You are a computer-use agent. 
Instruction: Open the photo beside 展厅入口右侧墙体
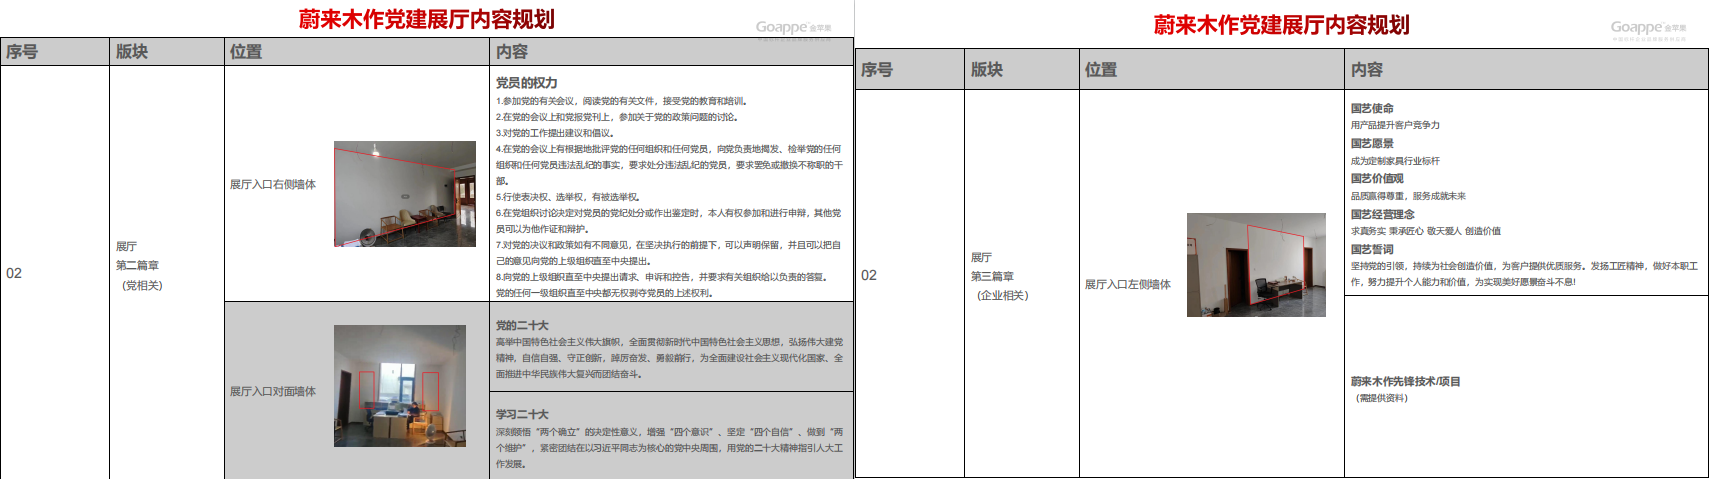(x=404, y=194)
